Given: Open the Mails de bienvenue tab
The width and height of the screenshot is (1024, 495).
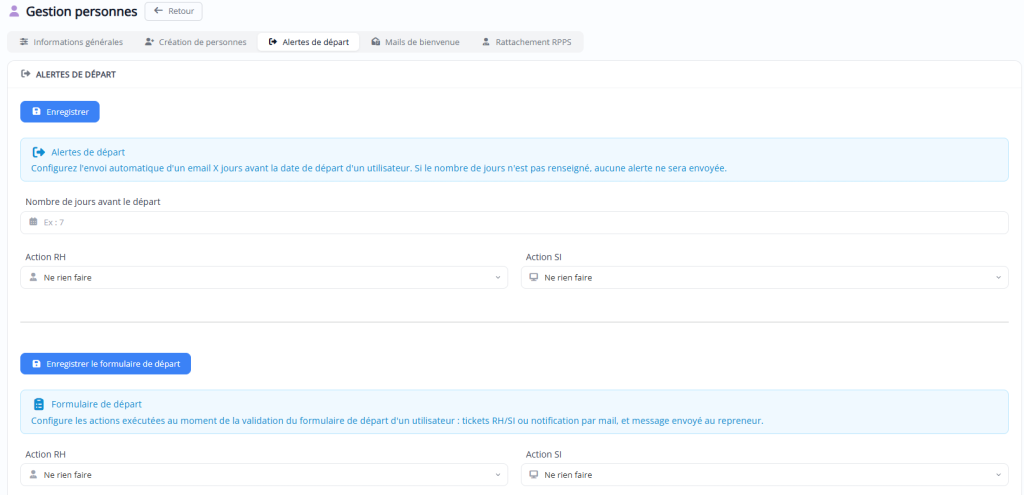Looking at the screenshot, I should pos(415,42).
